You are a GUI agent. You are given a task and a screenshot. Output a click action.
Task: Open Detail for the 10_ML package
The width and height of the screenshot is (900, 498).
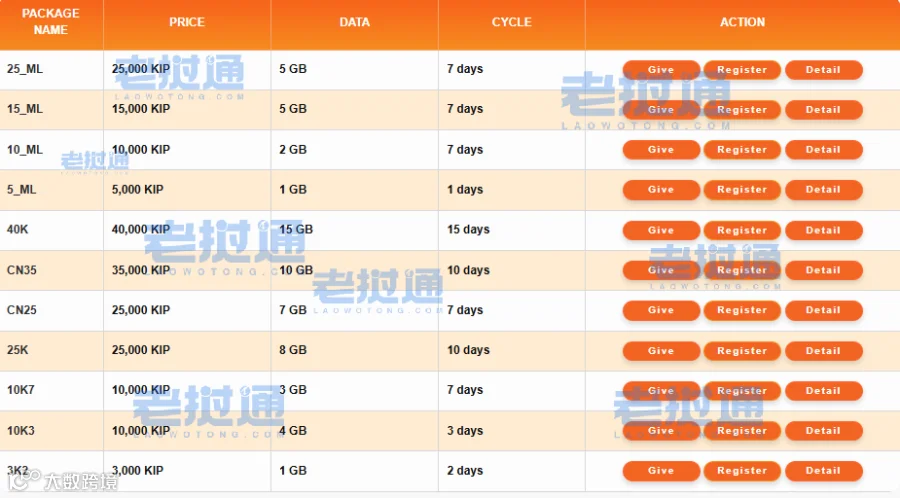tap(823, 150)
